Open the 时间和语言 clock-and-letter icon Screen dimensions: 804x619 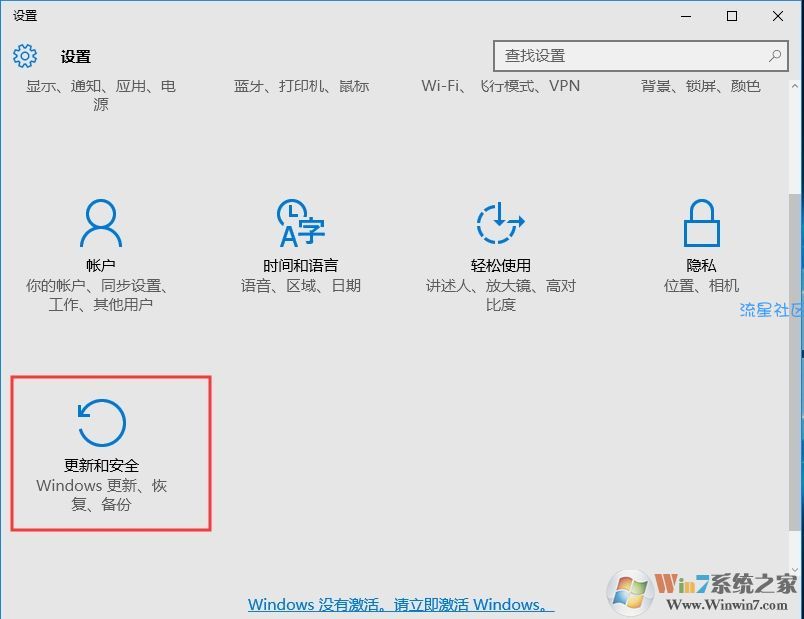point(300,223)
